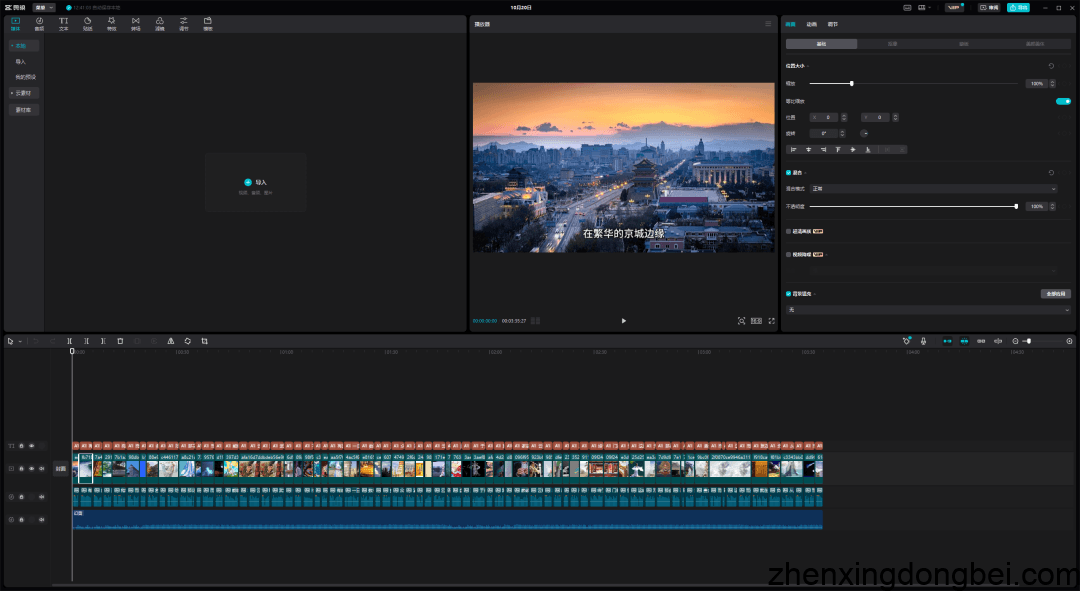The image size is (1080, 591).
Task: Open the 菜单 menu dropdown in title bar
Action: tap(45, 7)
